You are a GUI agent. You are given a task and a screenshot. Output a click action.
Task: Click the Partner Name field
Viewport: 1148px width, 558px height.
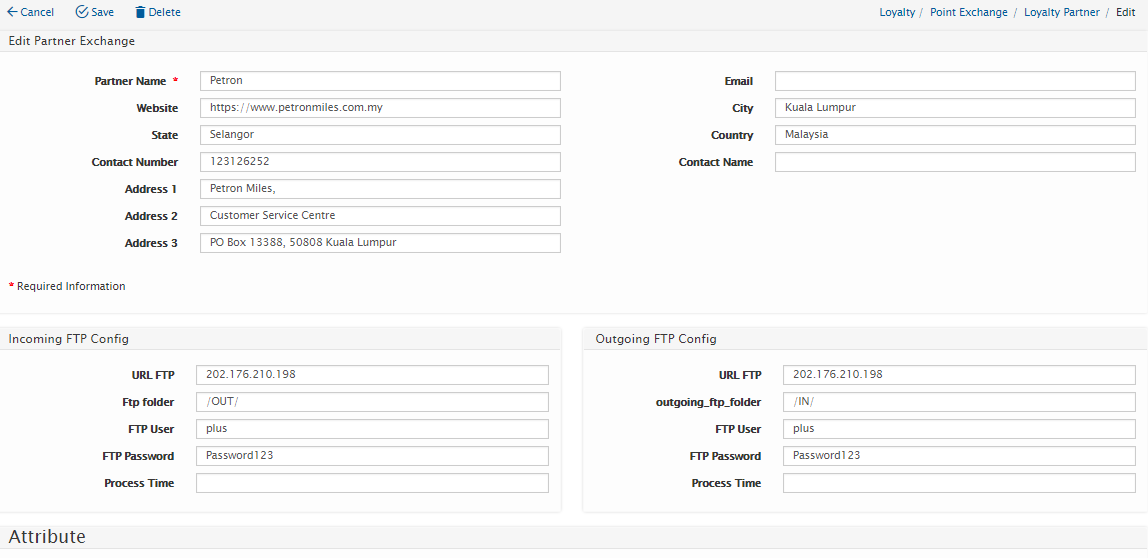pos(380,81)
